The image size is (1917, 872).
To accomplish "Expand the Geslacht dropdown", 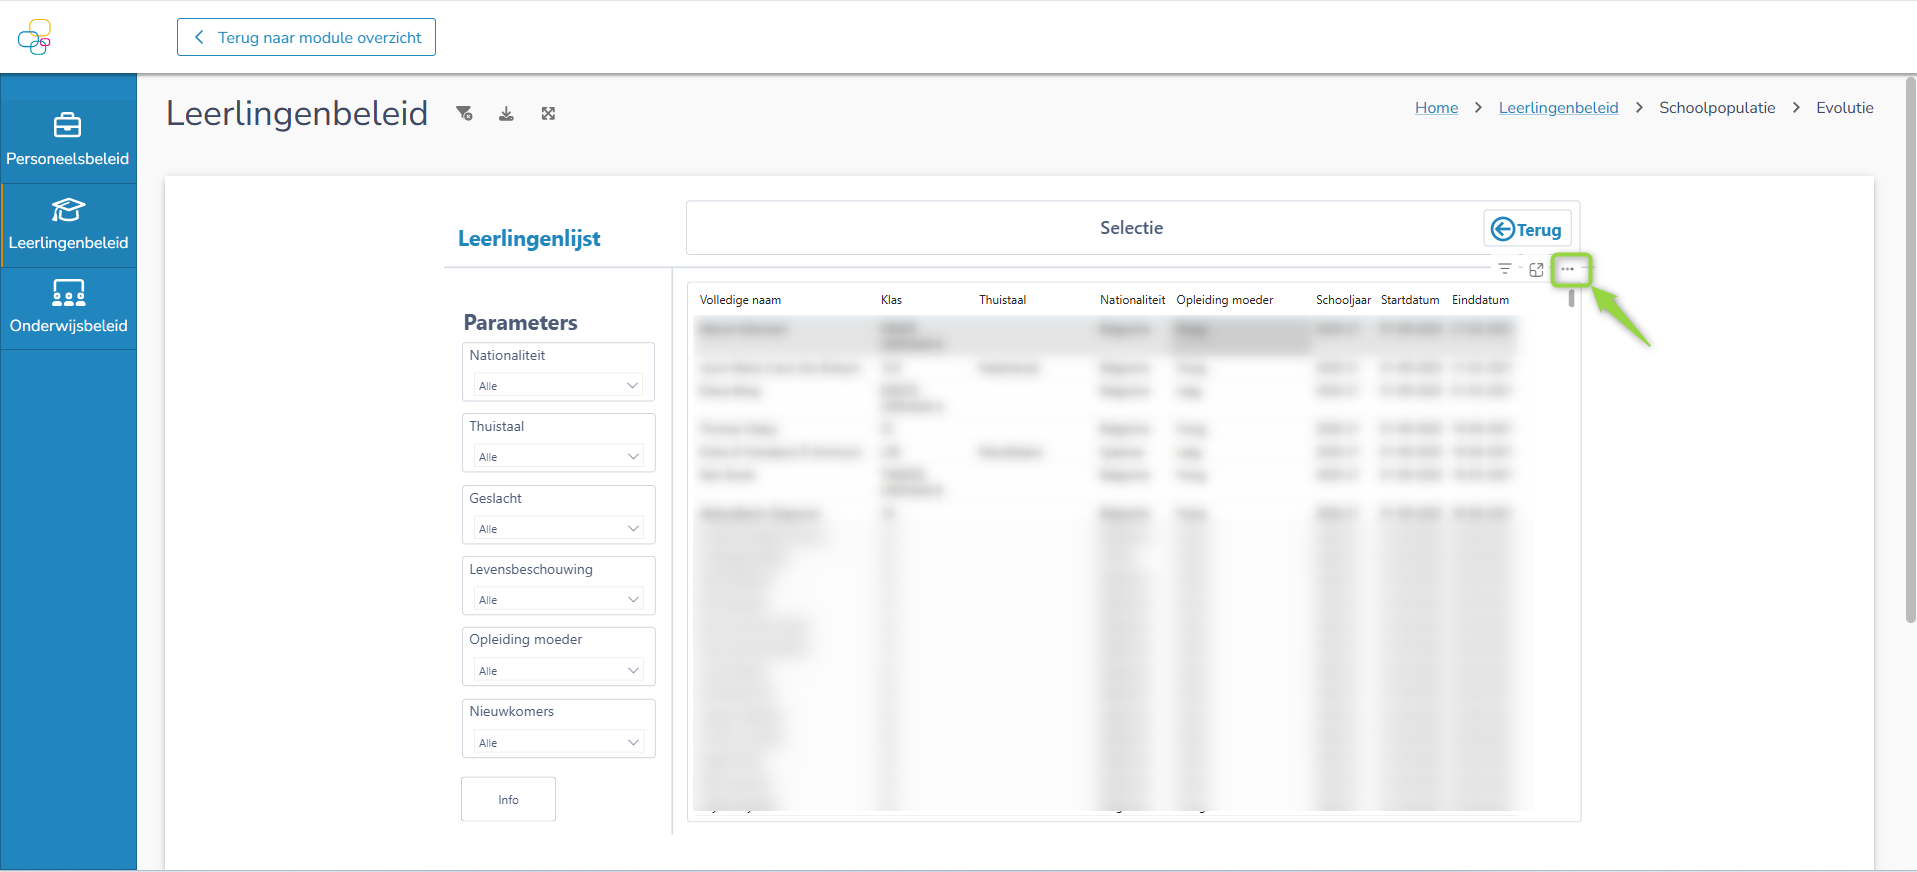I will [x=558, y=529].
